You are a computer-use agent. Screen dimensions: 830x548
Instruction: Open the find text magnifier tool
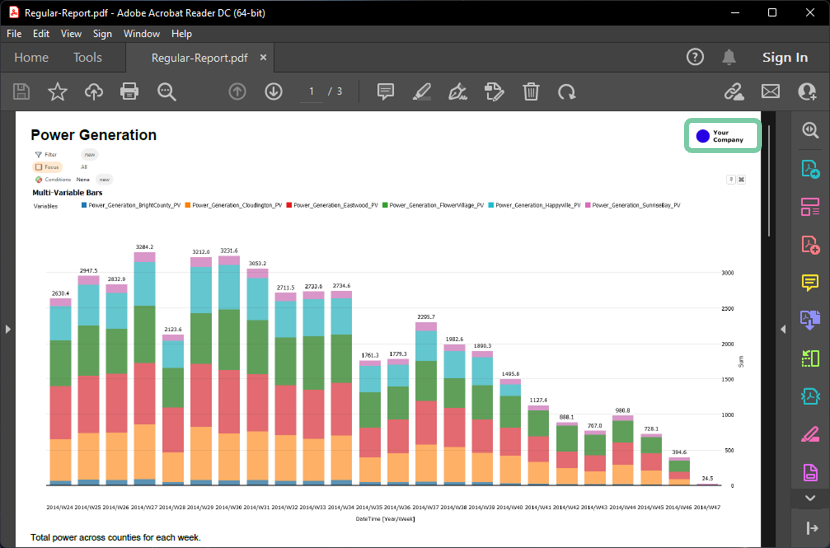(x=166, y=92)
